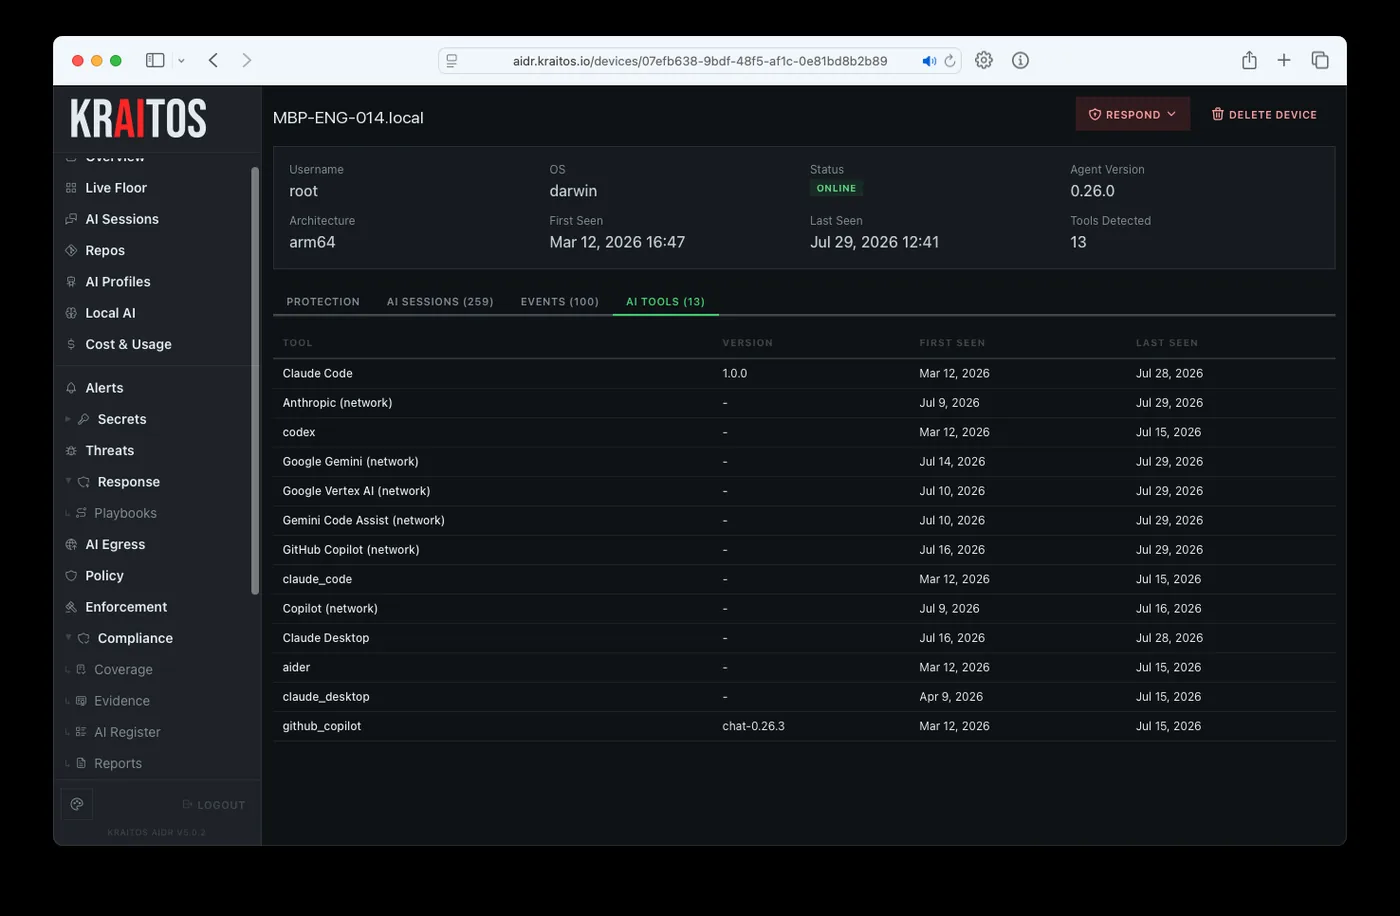
Task: Click the Anthropic (network) row
Action: coord(804,403)
